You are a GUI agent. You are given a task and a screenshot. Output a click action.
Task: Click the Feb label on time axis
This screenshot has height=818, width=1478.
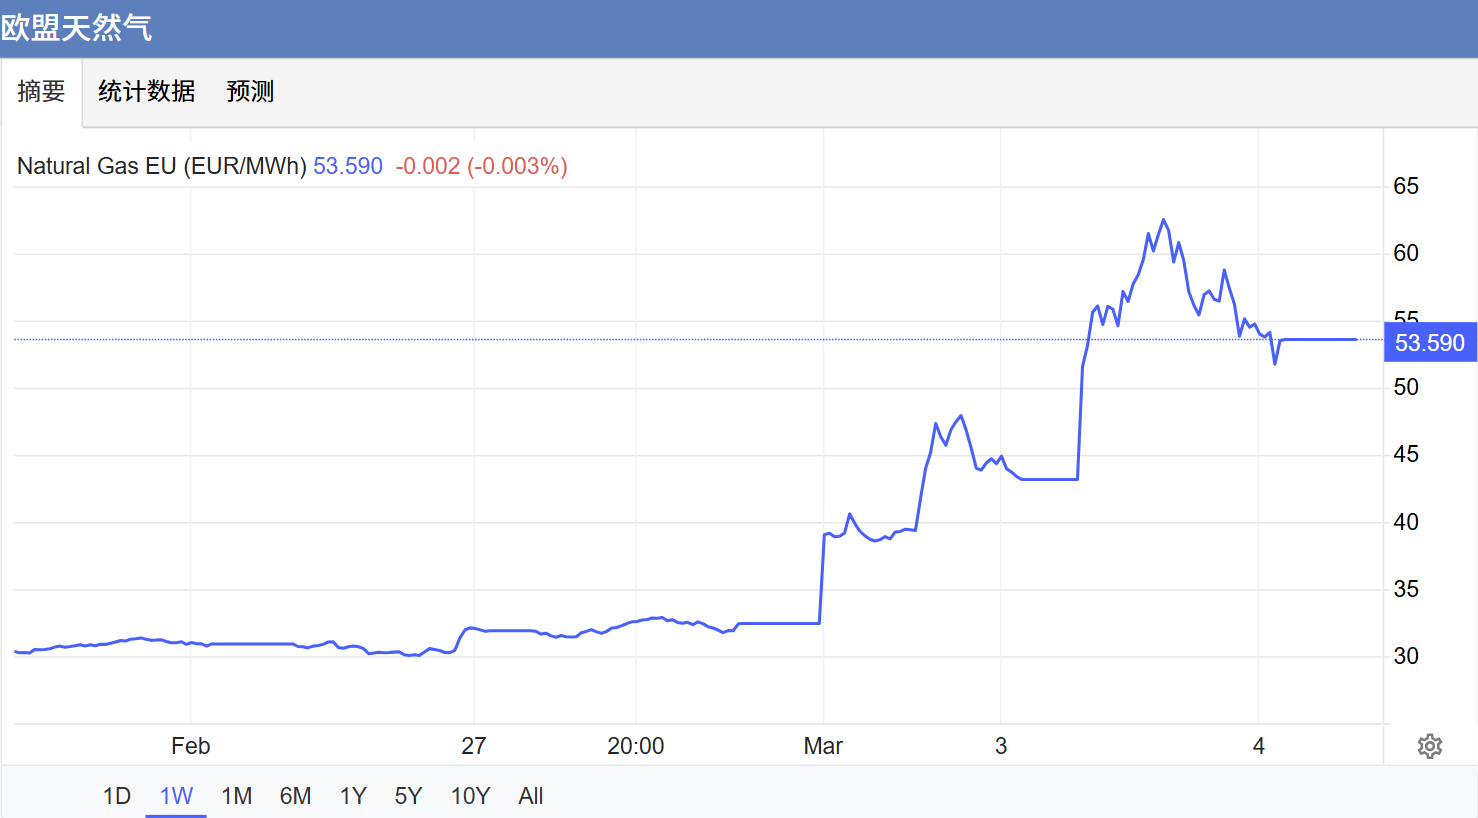point(190,746)
